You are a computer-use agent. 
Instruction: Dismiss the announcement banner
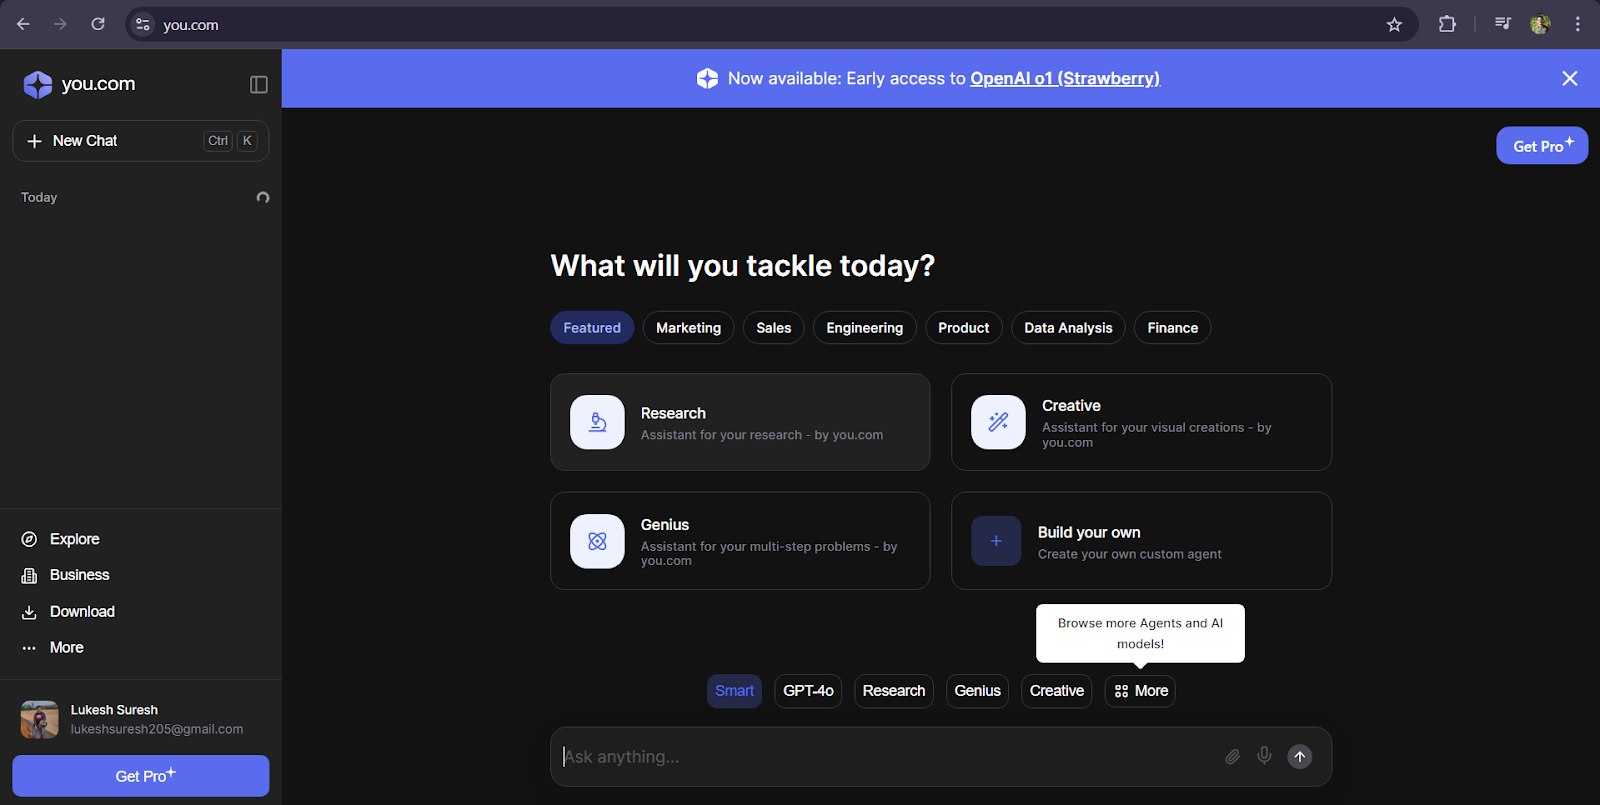click(x=1570, y=78)
